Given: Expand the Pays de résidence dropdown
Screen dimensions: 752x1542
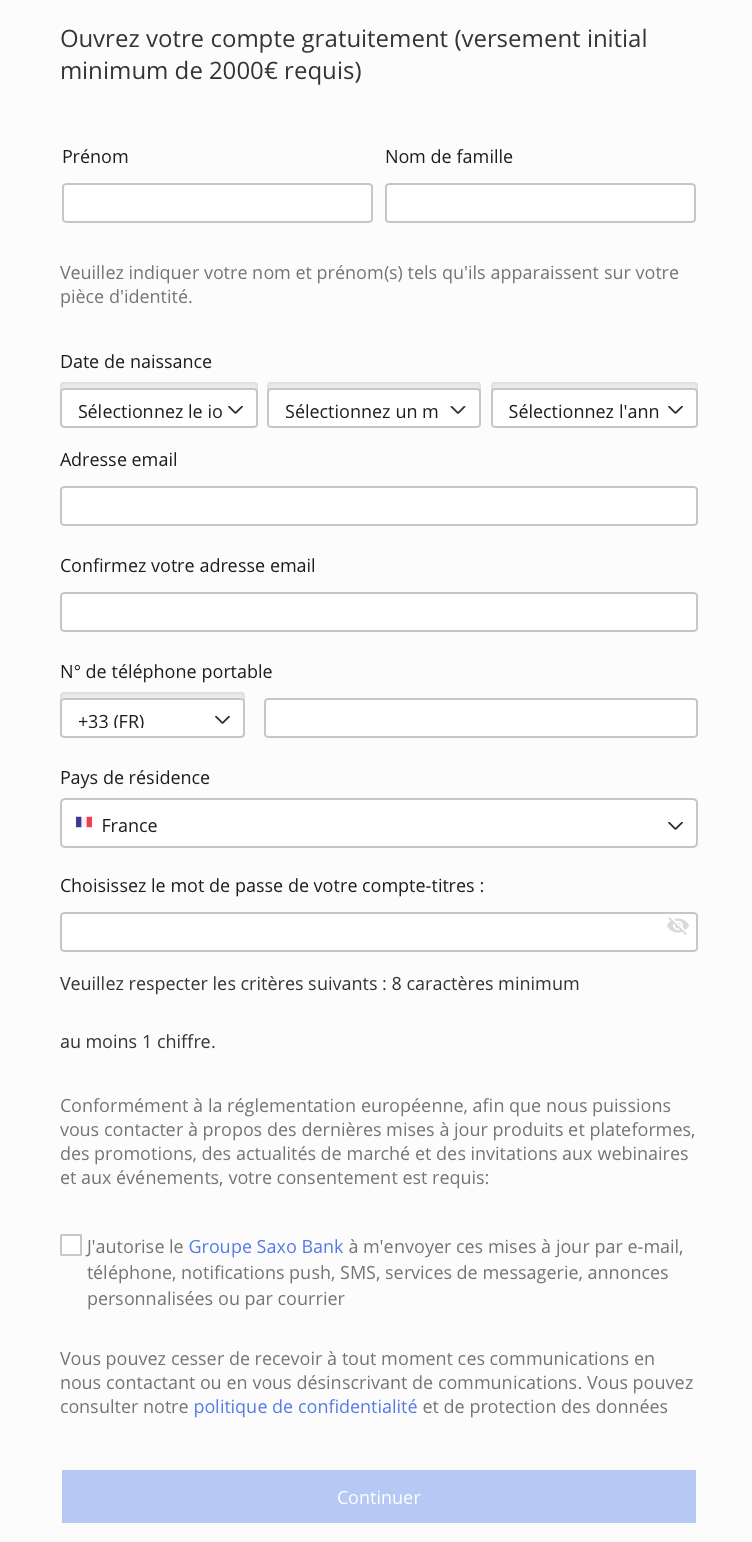Looking at the screenshot, I should click(x=379, y=824).
